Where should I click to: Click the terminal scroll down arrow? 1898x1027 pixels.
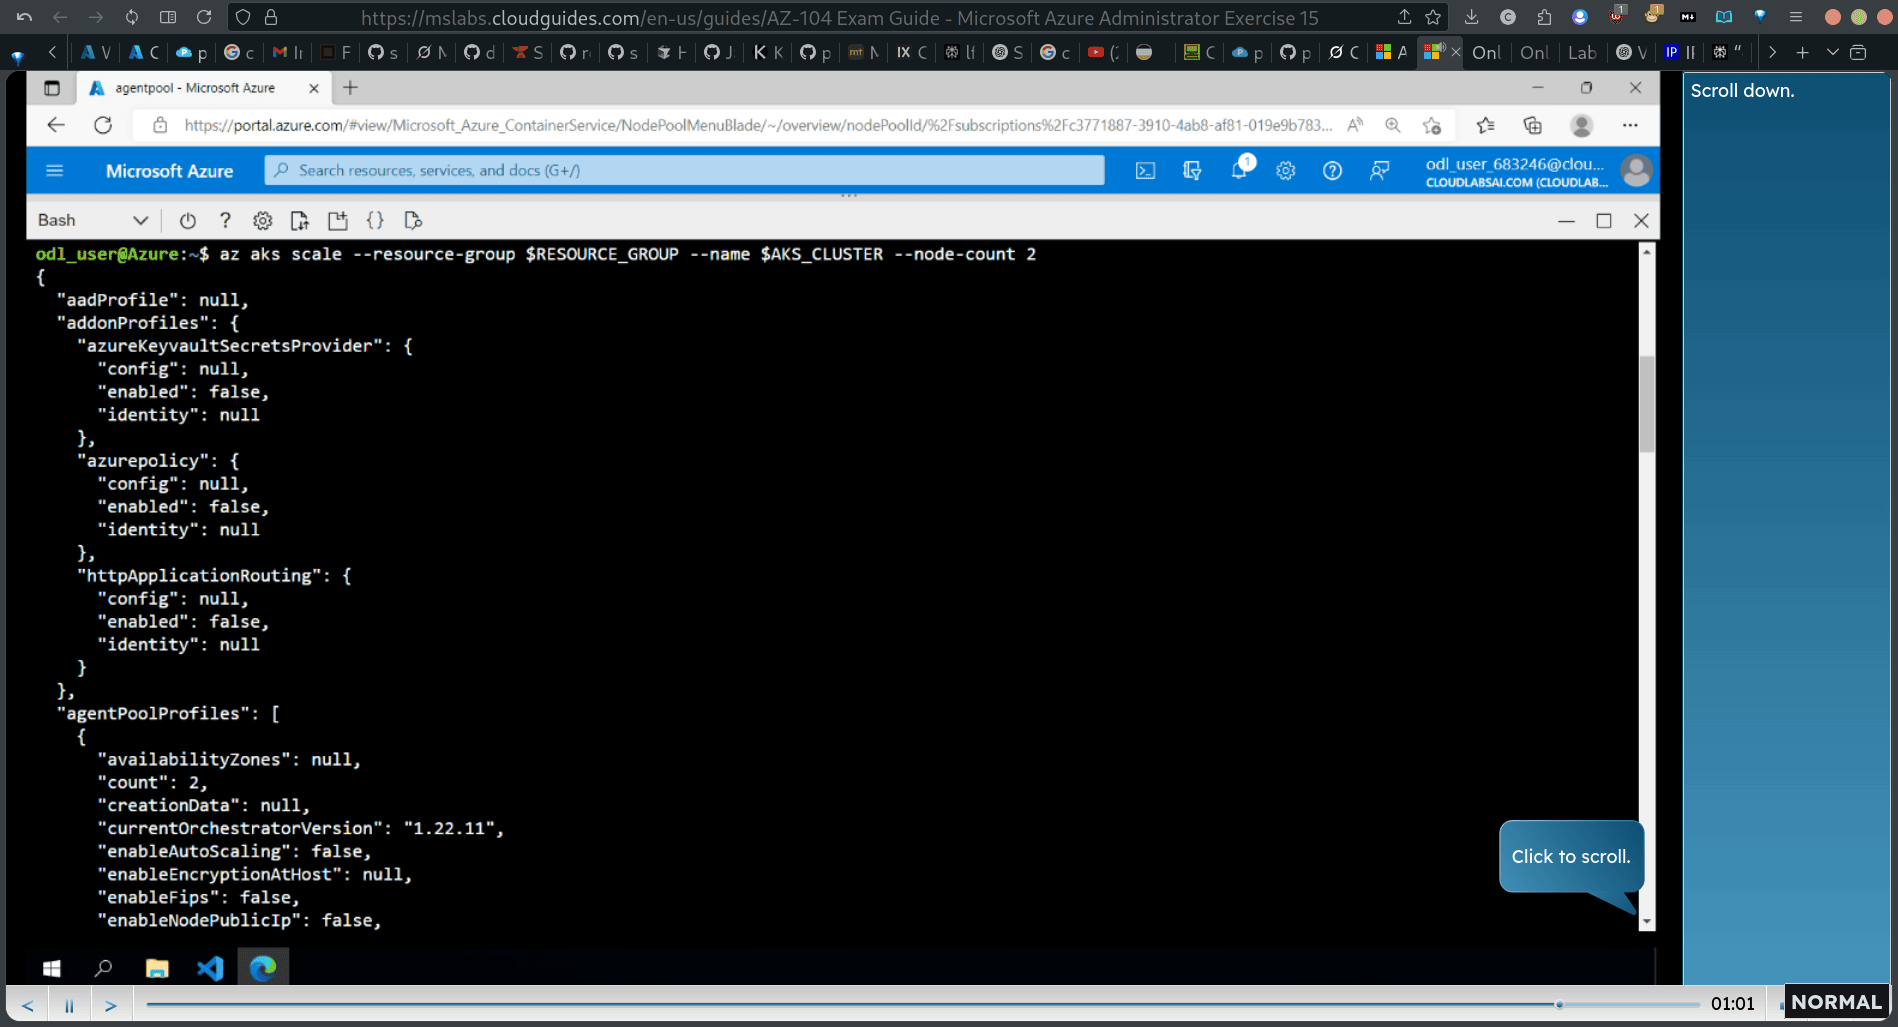coord(1647,922)
